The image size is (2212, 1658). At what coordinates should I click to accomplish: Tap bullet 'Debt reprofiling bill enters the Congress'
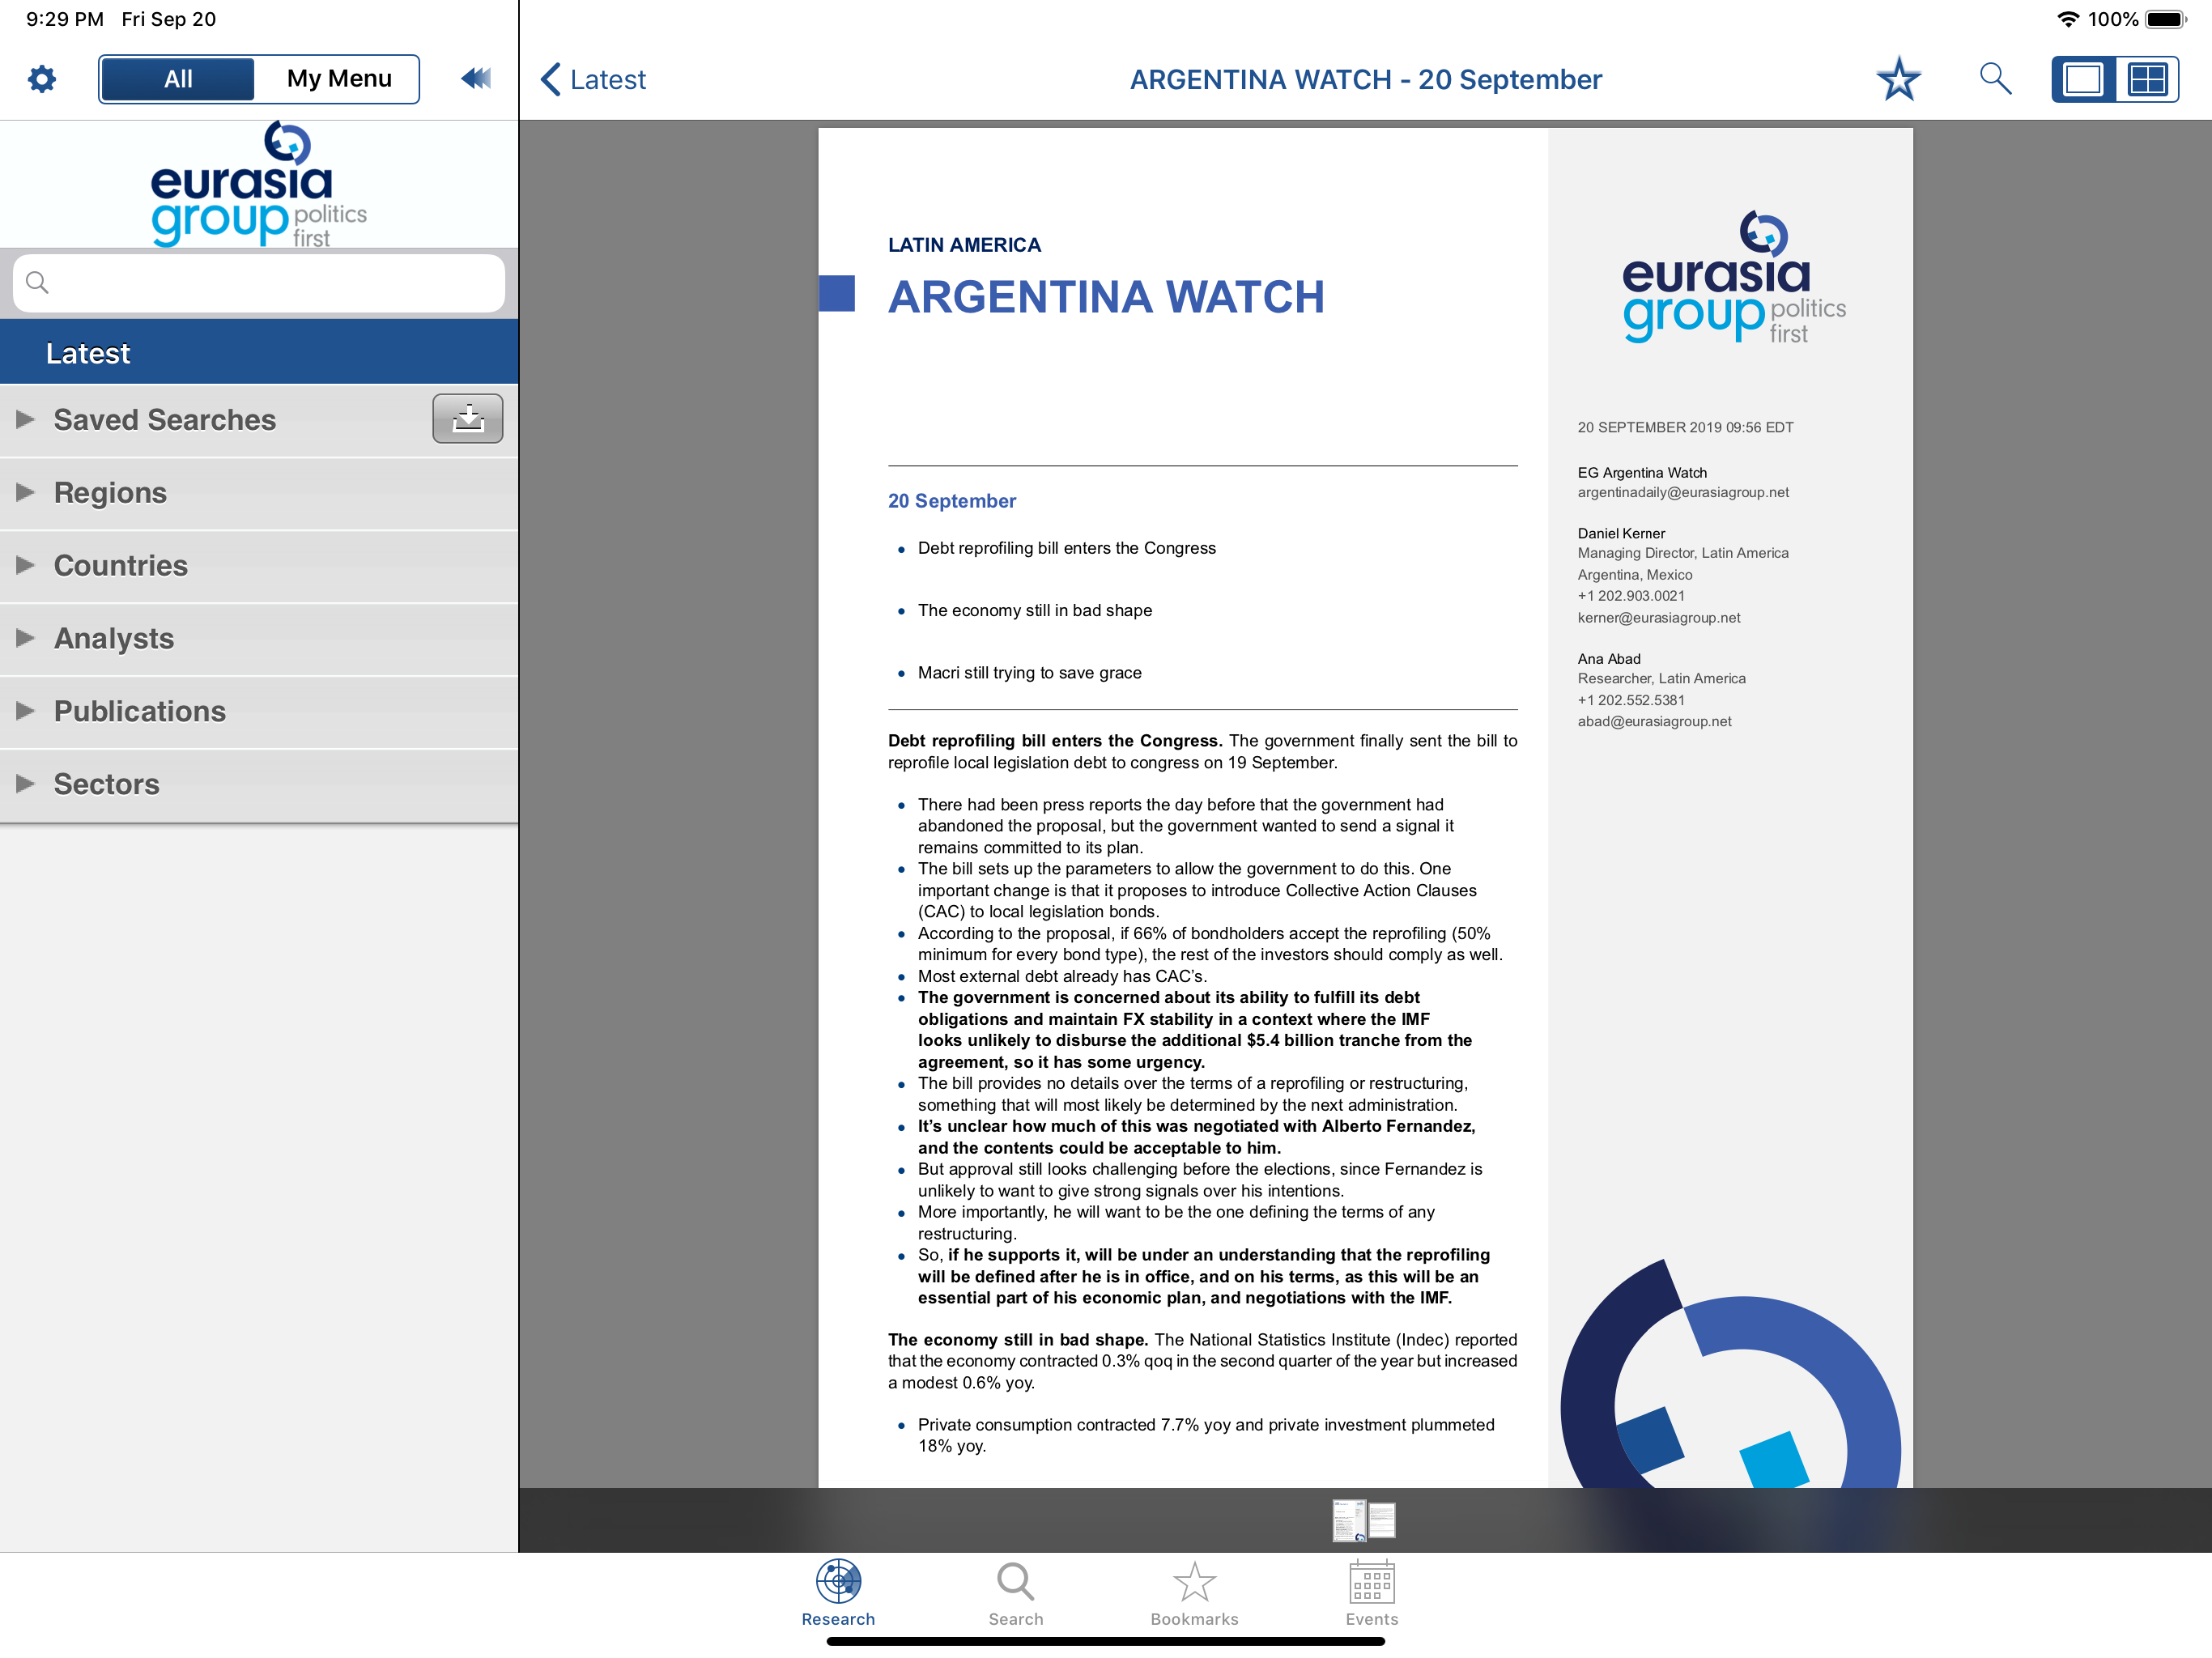tap(1066, 548)
